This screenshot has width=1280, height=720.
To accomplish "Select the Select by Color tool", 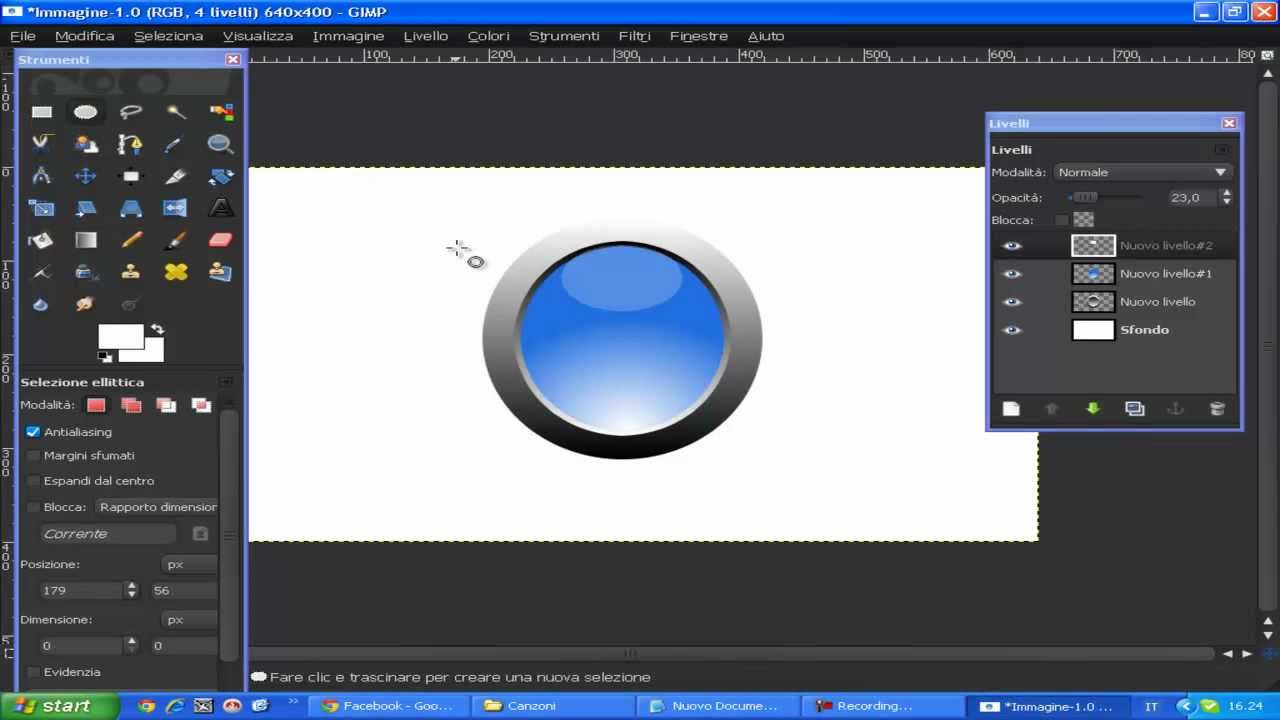I will coord(221,112).
